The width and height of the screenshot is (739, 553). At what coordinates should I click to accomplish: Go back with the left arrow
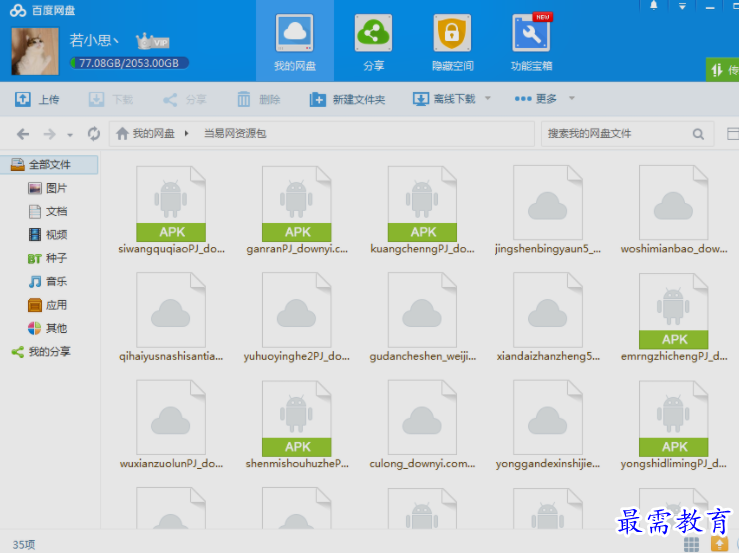(23, 134)
